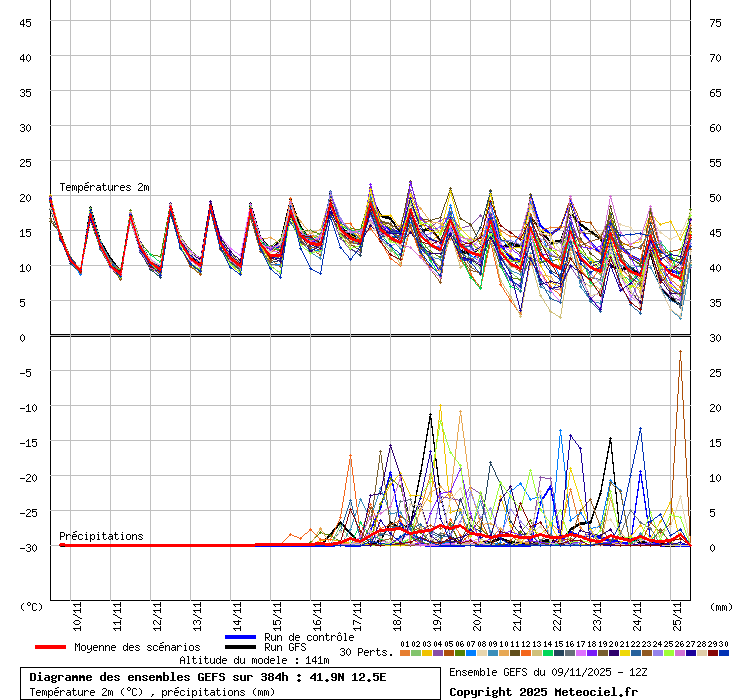
Task: Click the blue 'Run de contrôle' legend line
Action: (240, 637)
